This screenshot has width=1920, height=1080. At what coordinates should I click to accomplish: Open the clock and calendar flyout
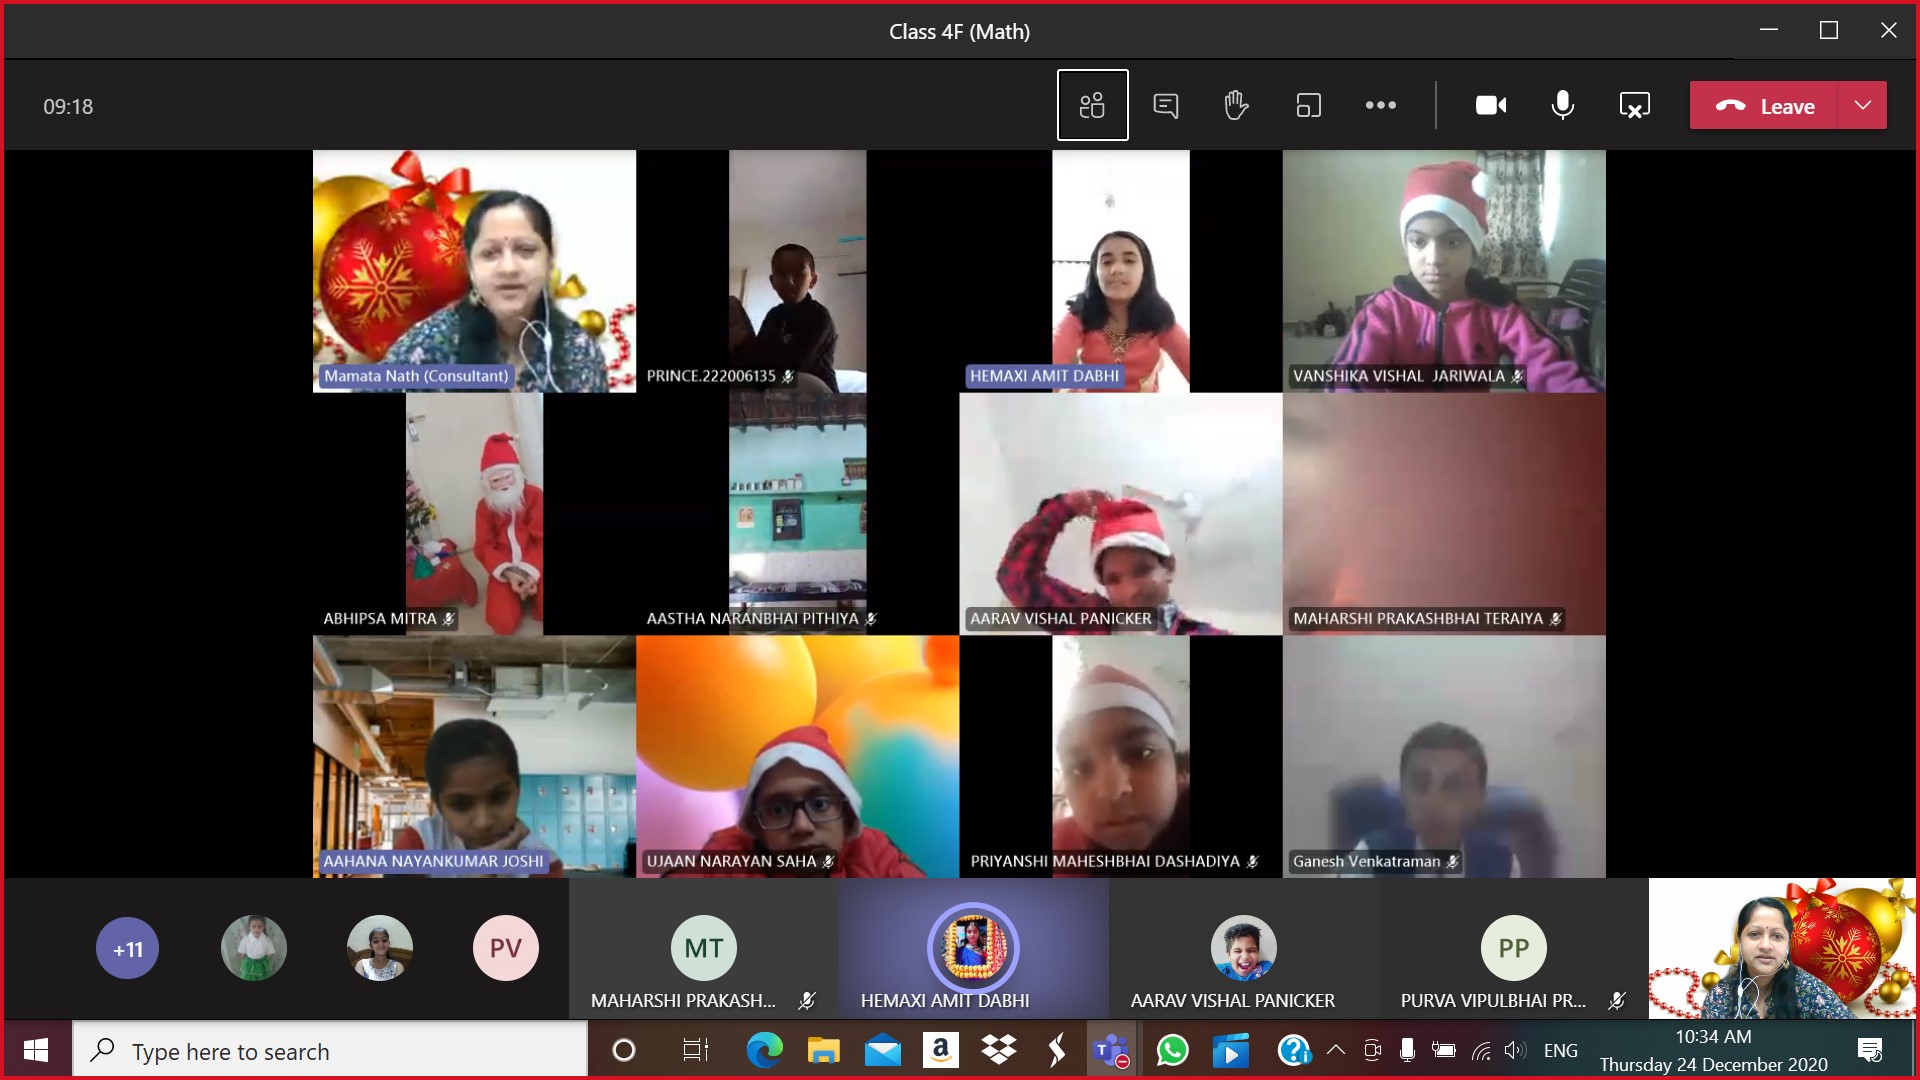[x=1713, y=1050]
